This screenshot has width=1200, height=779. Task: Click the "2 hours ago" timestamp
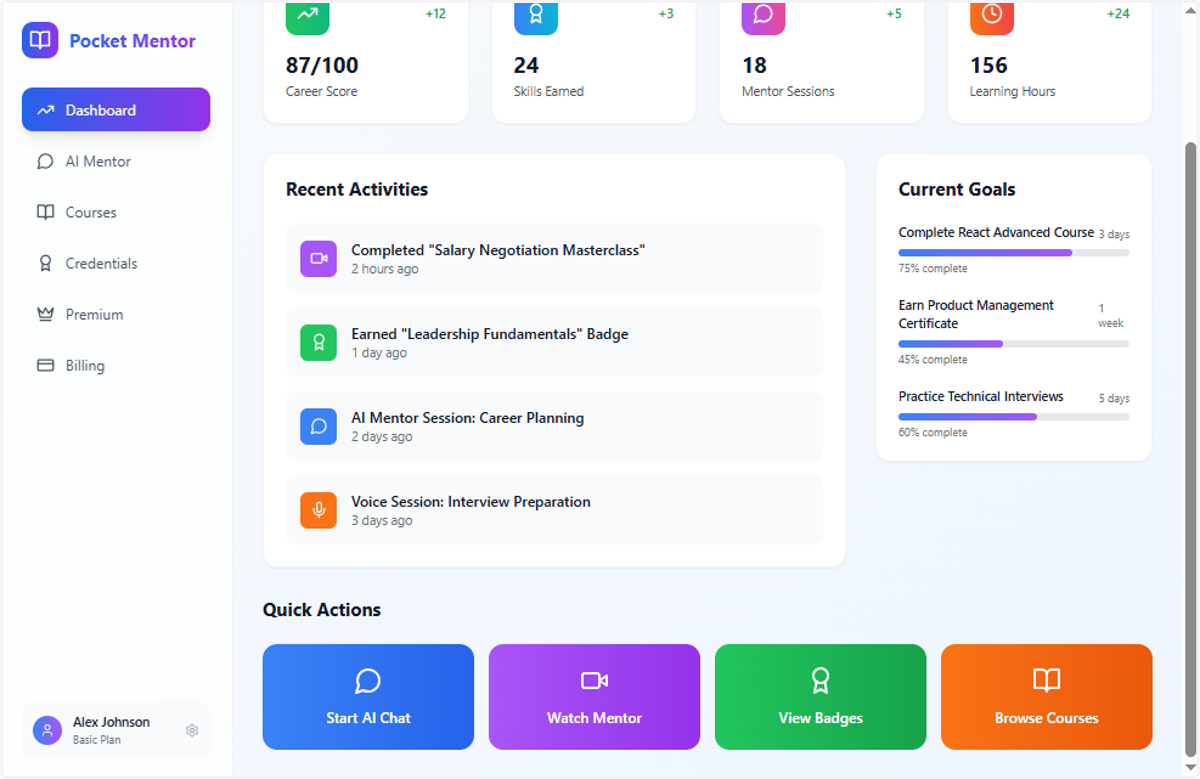pos(385,269)
